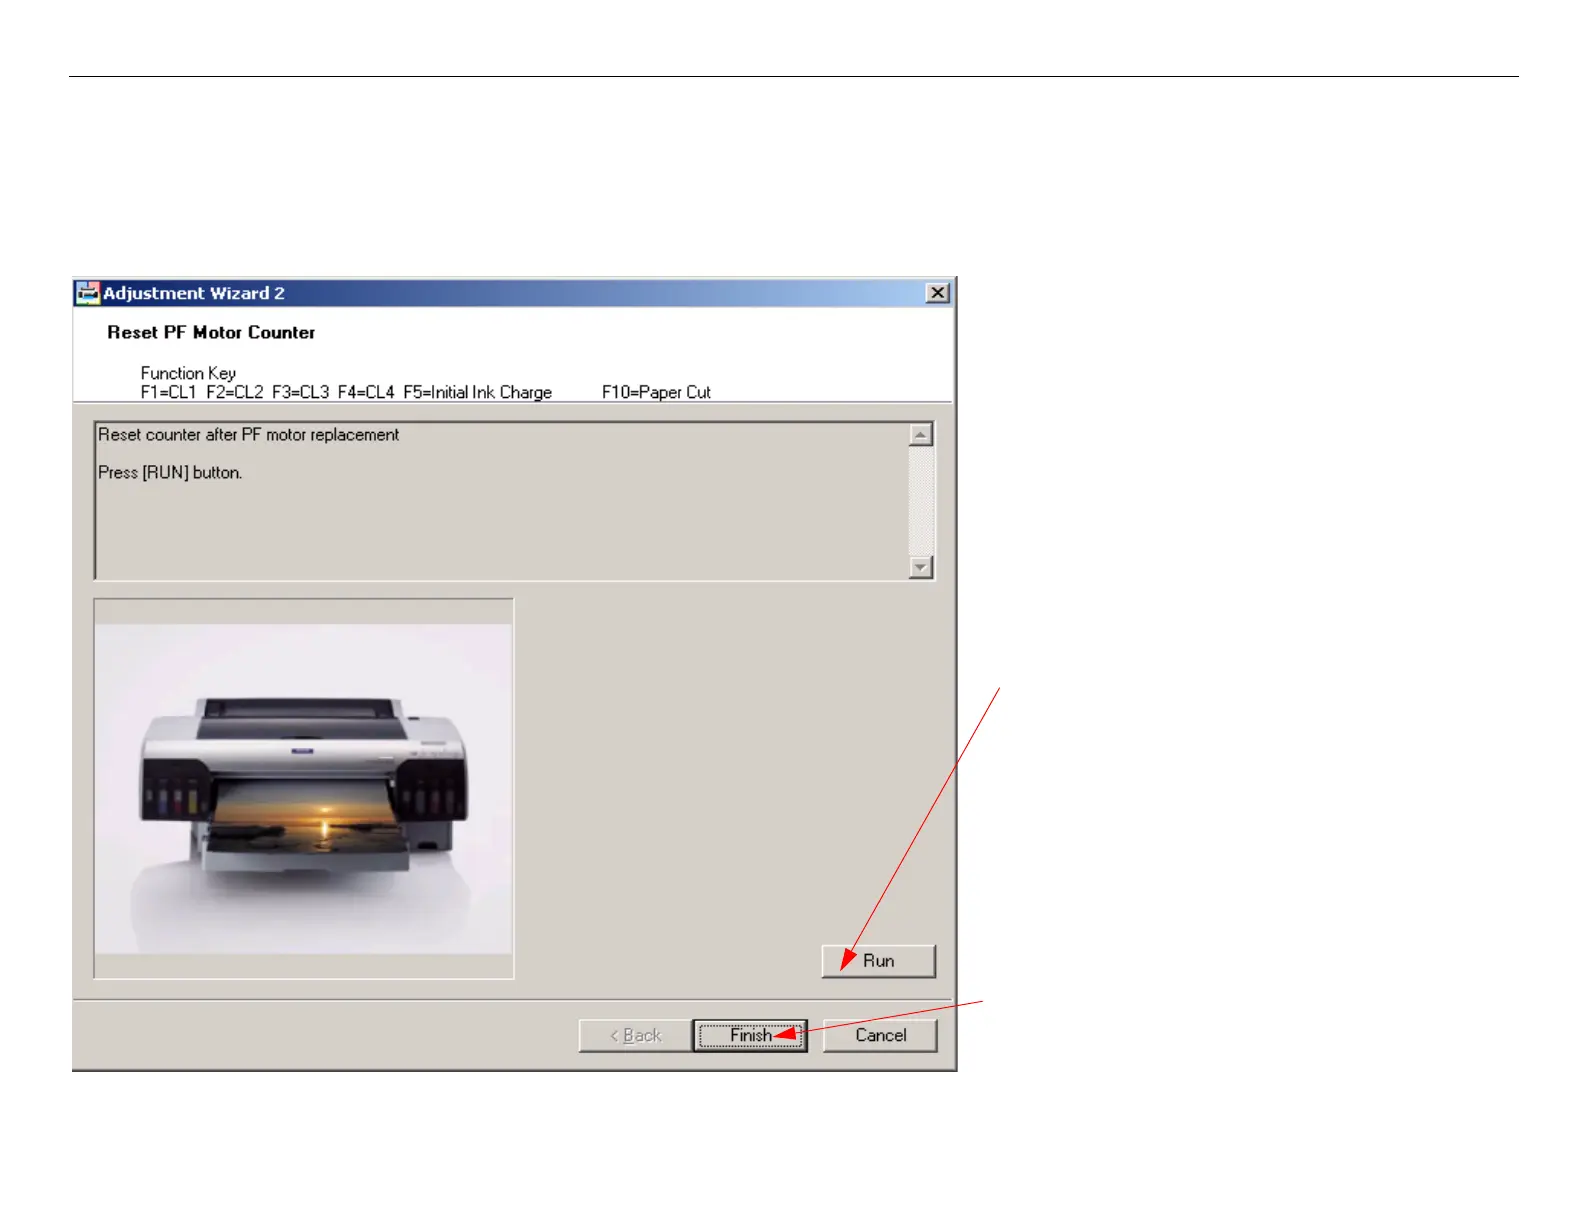Viewport: 1584px width, 1224px height.
Task: Click the 'Press [RUN] button.' instruction
Action: tap(170, 473)
